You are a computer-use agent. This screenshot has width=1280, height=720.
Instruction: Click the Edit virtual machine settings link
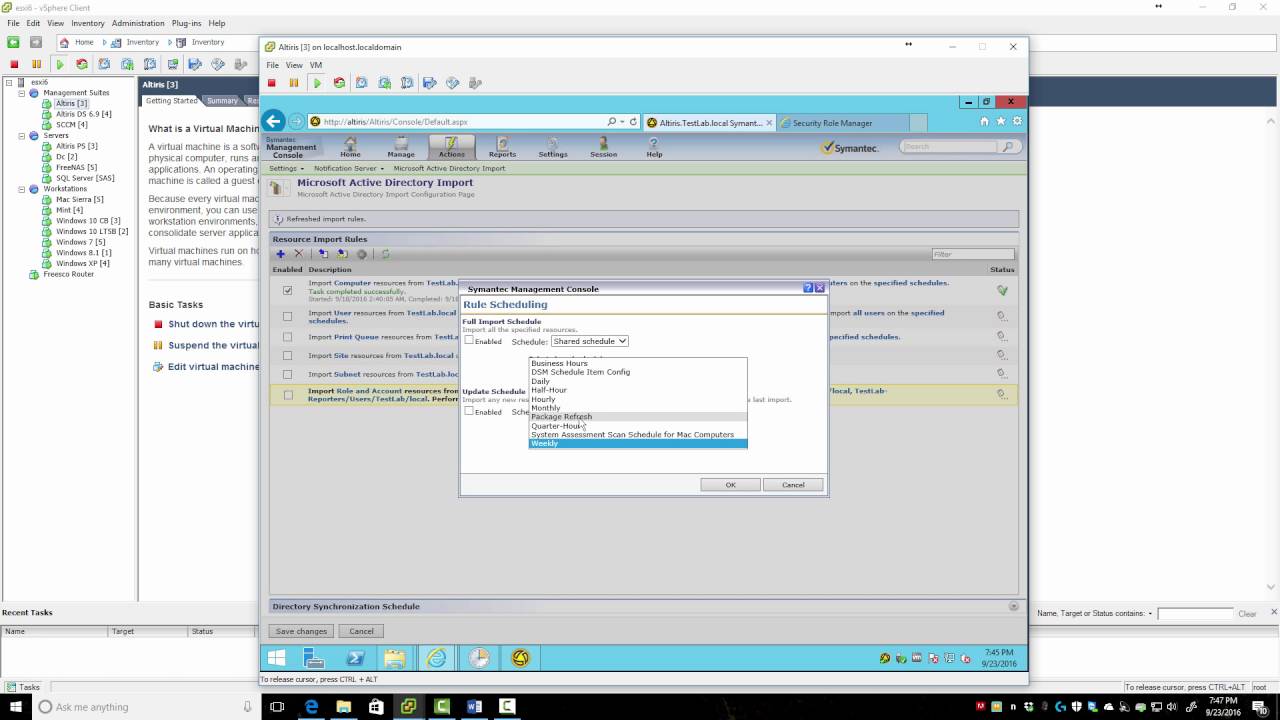pos(213,366)
